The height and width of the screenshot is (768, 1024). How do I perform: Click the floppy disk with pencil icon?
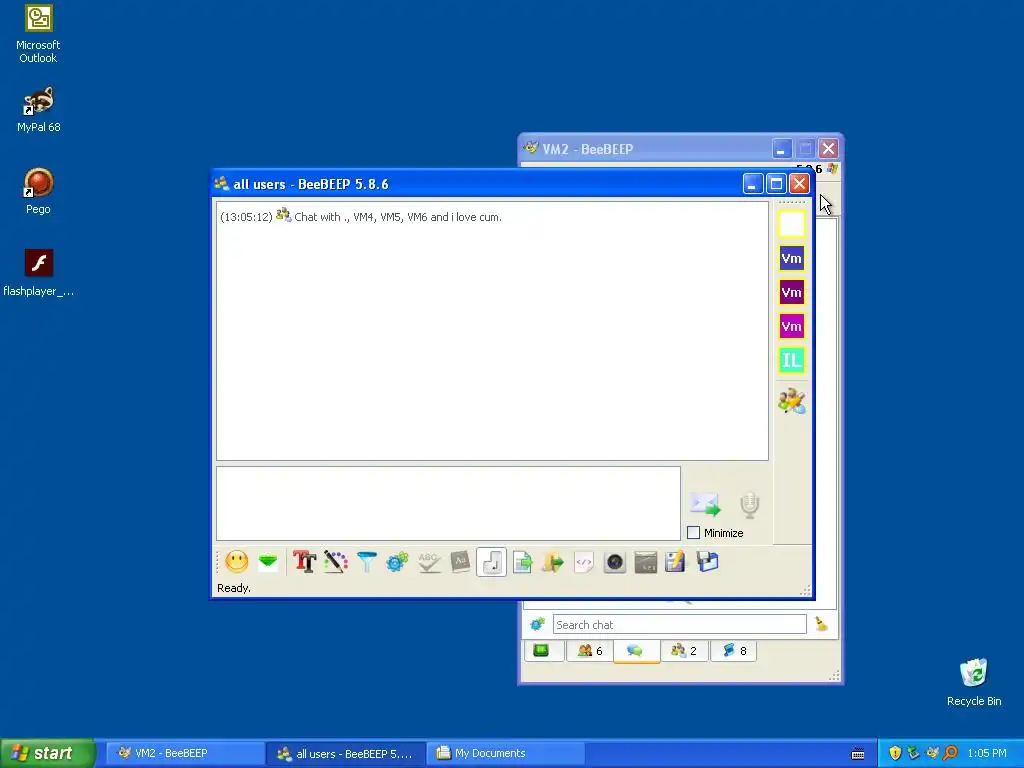coord(675,562)
